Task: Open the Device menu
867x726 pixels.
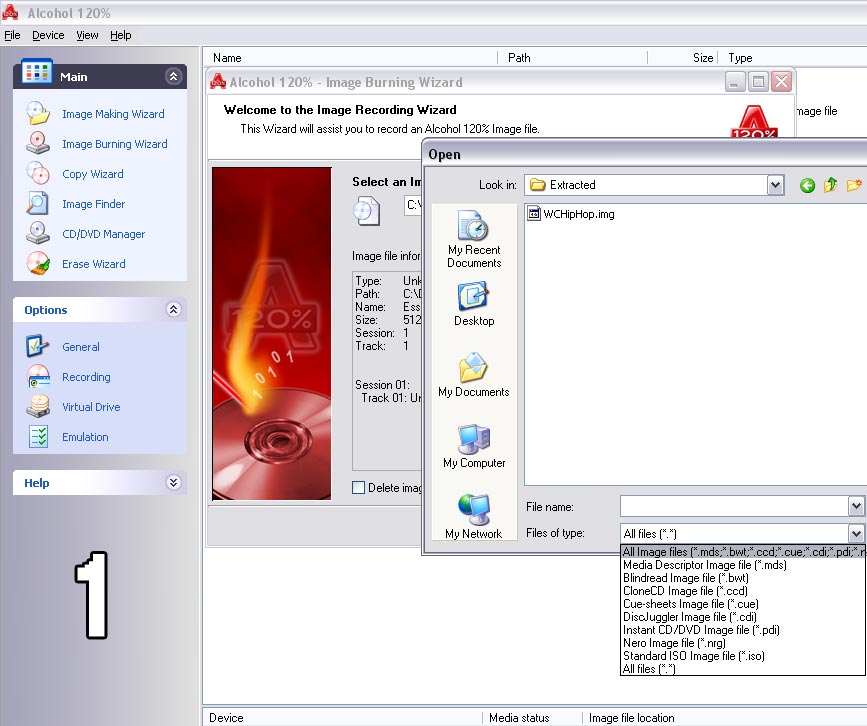Action: click(x=48, y=35)
